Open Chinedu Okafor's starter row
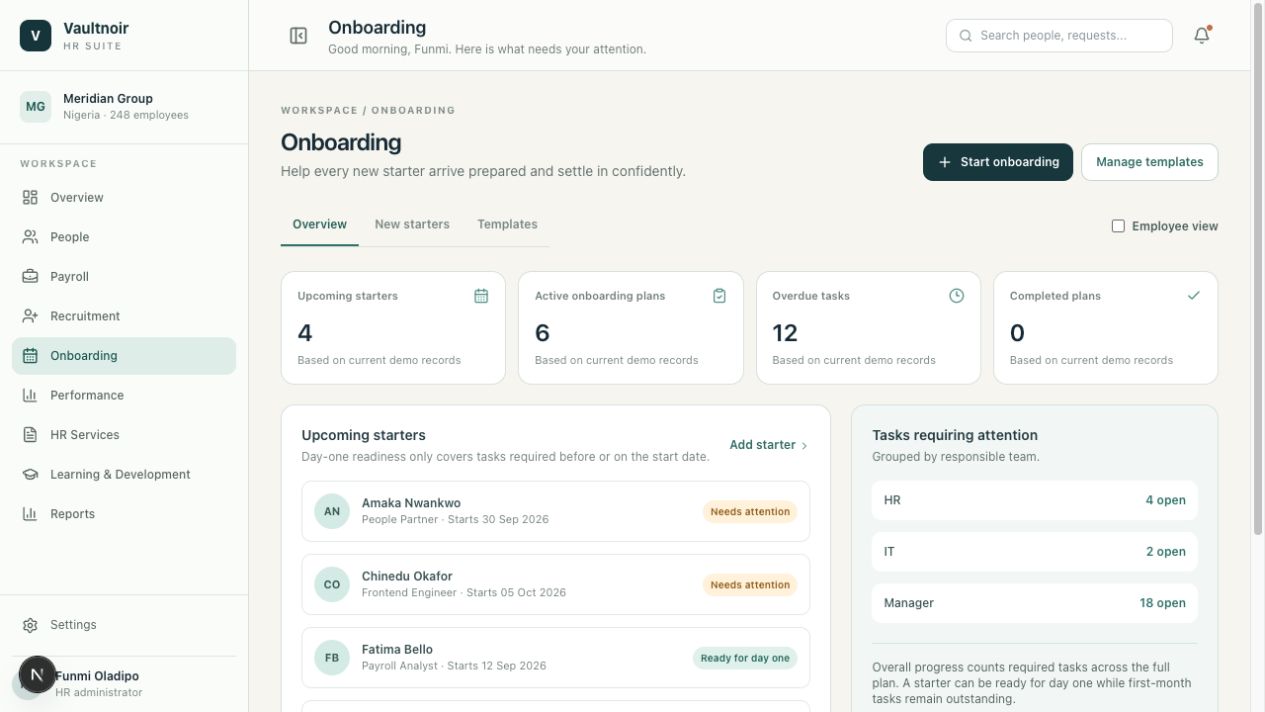This screenshot has width=1265, height=712. (556, 584)
